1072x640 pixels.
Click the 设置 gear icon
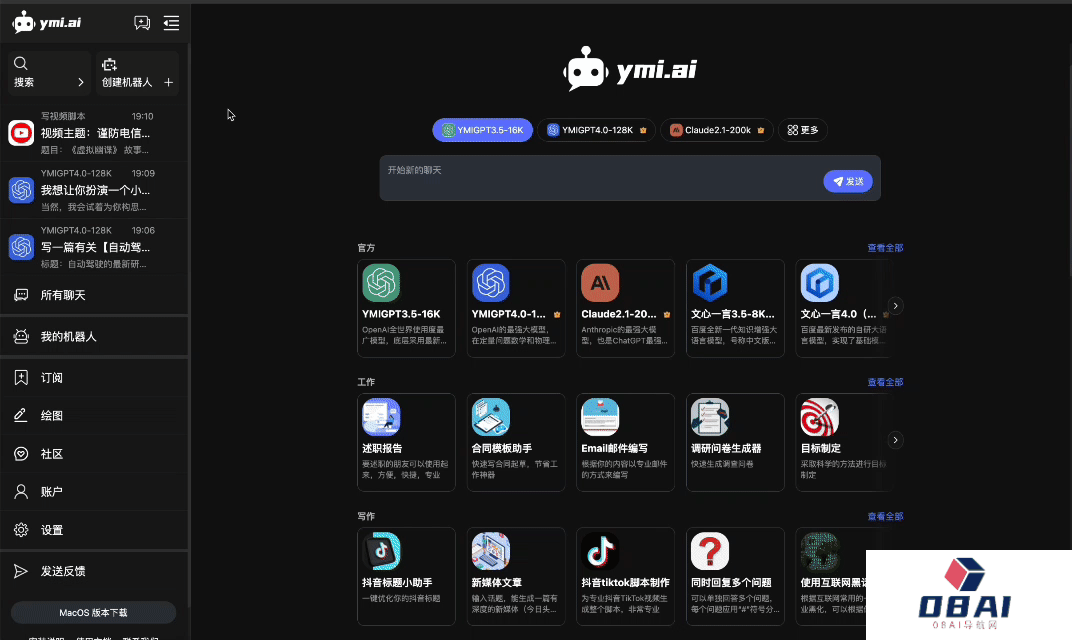[21, 530]
